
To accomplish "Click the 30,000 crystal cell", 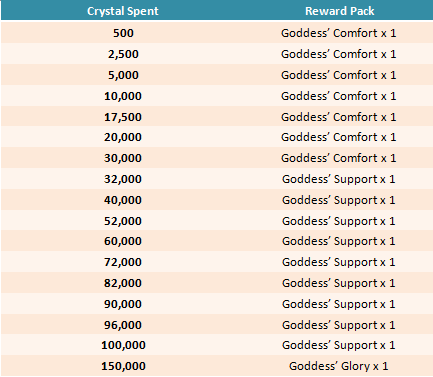I will 123,158.
